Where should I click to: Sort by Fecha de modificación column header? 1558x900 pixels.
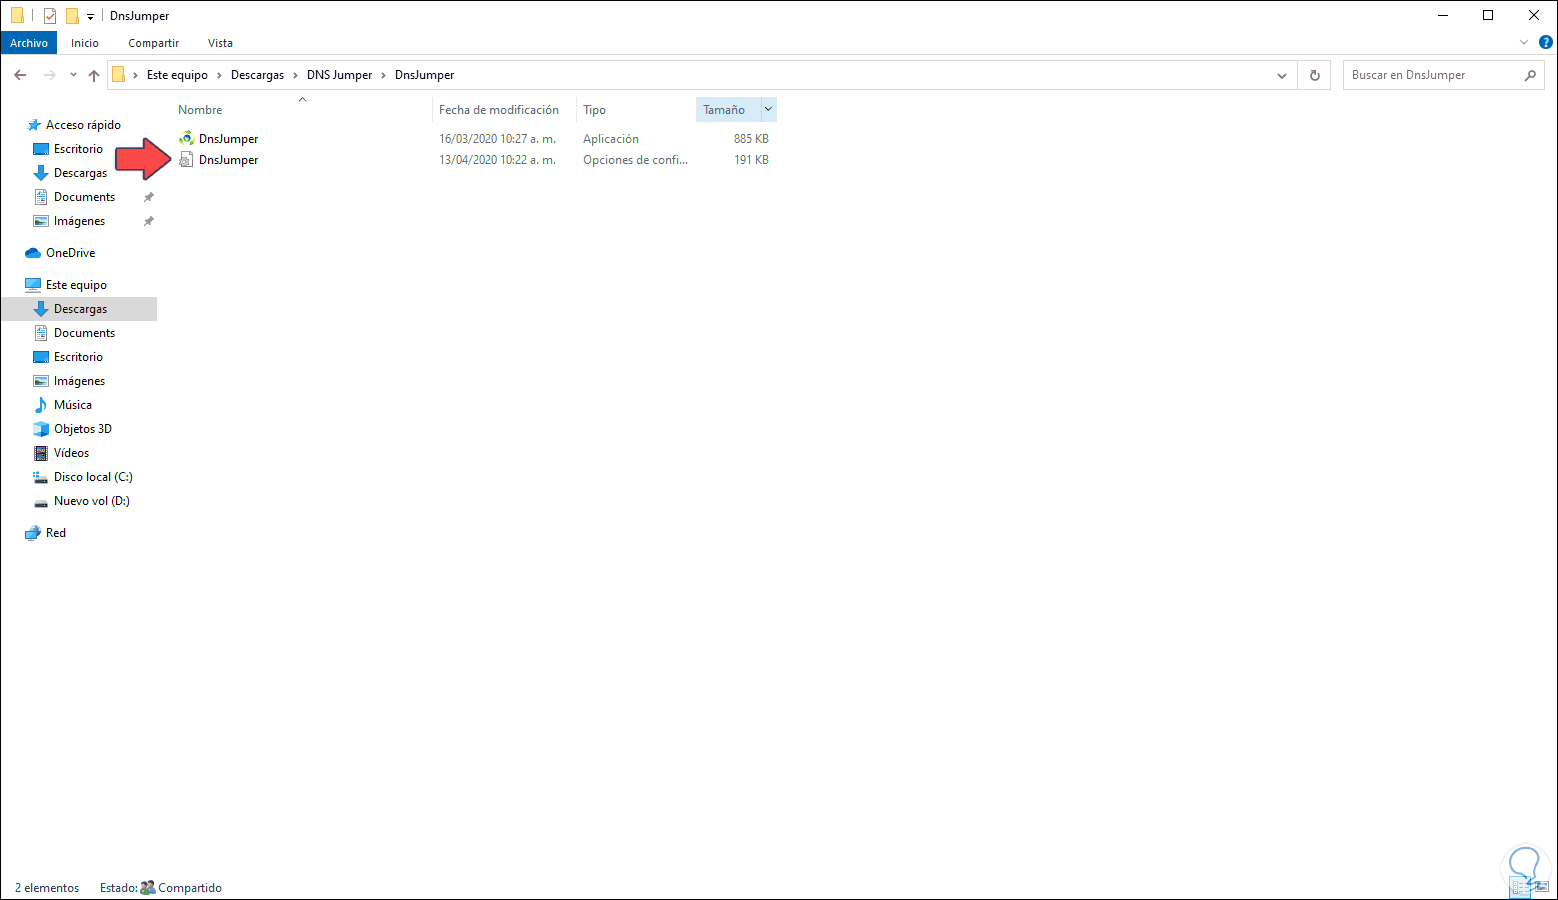point(499,109)
